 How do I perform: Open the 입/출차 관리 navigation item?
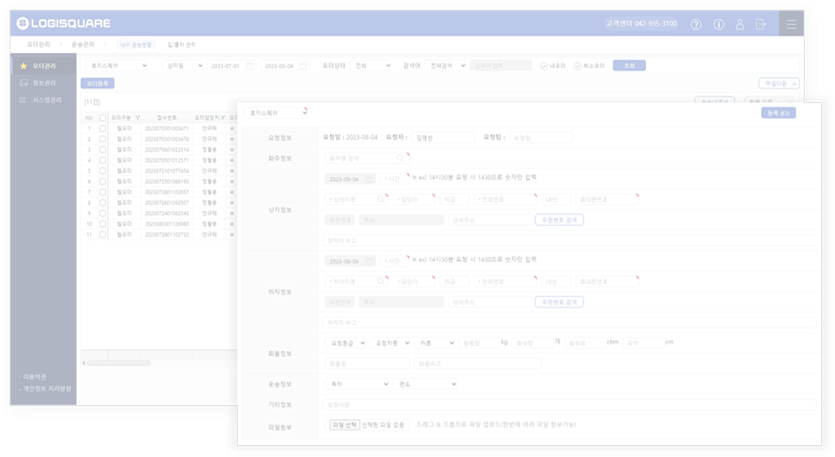(x=182, y=45)
